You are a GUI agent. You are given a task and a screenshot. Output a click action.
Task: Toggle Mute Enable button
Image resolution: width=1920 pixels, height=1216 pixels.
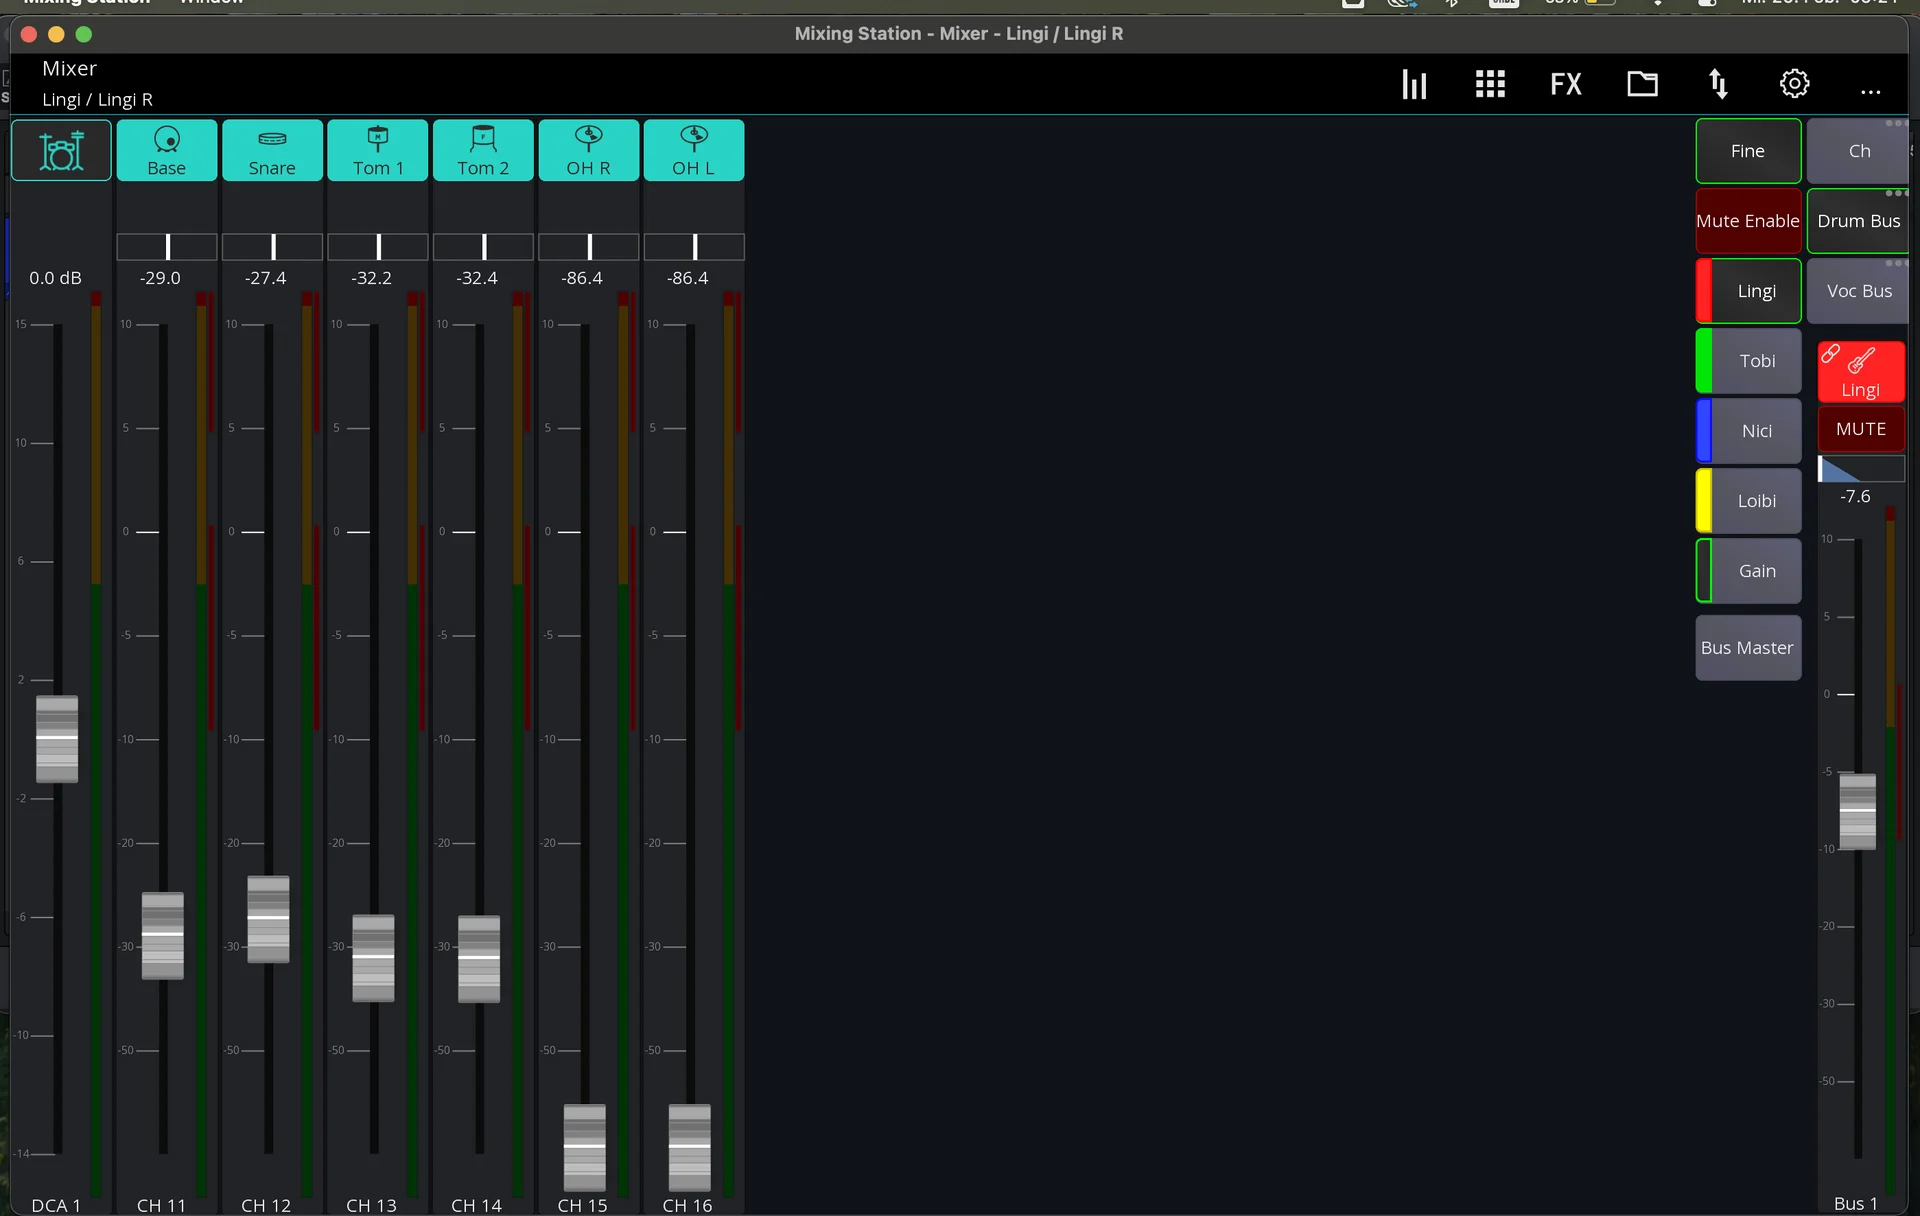1747,221
